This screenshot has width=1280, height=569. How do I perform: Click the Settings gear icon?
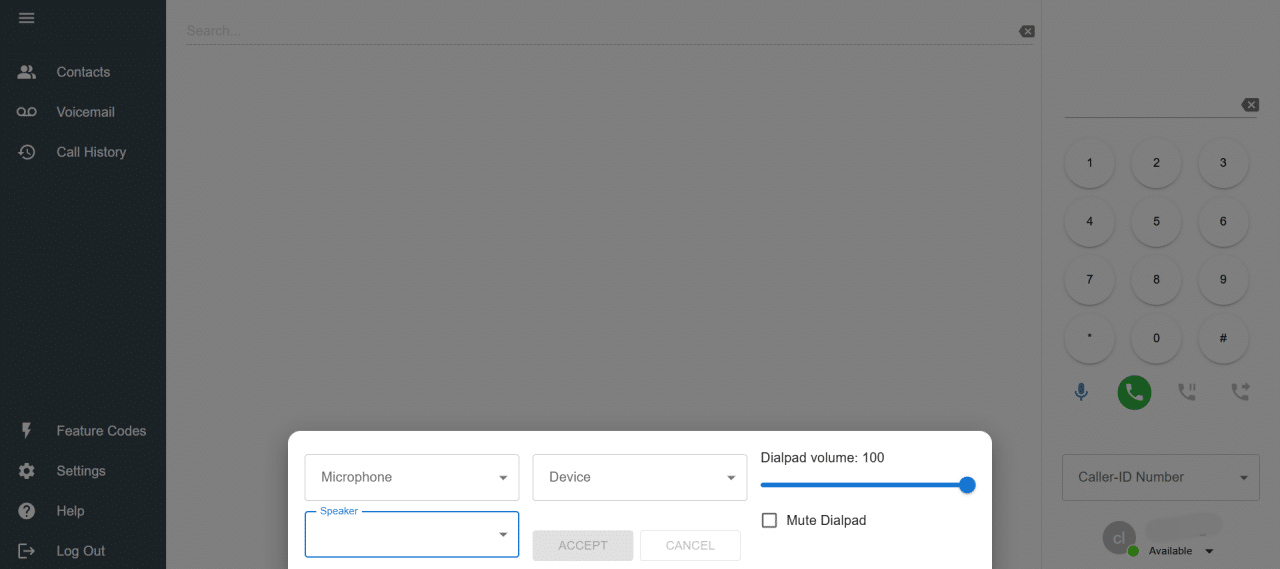(27, 471)
